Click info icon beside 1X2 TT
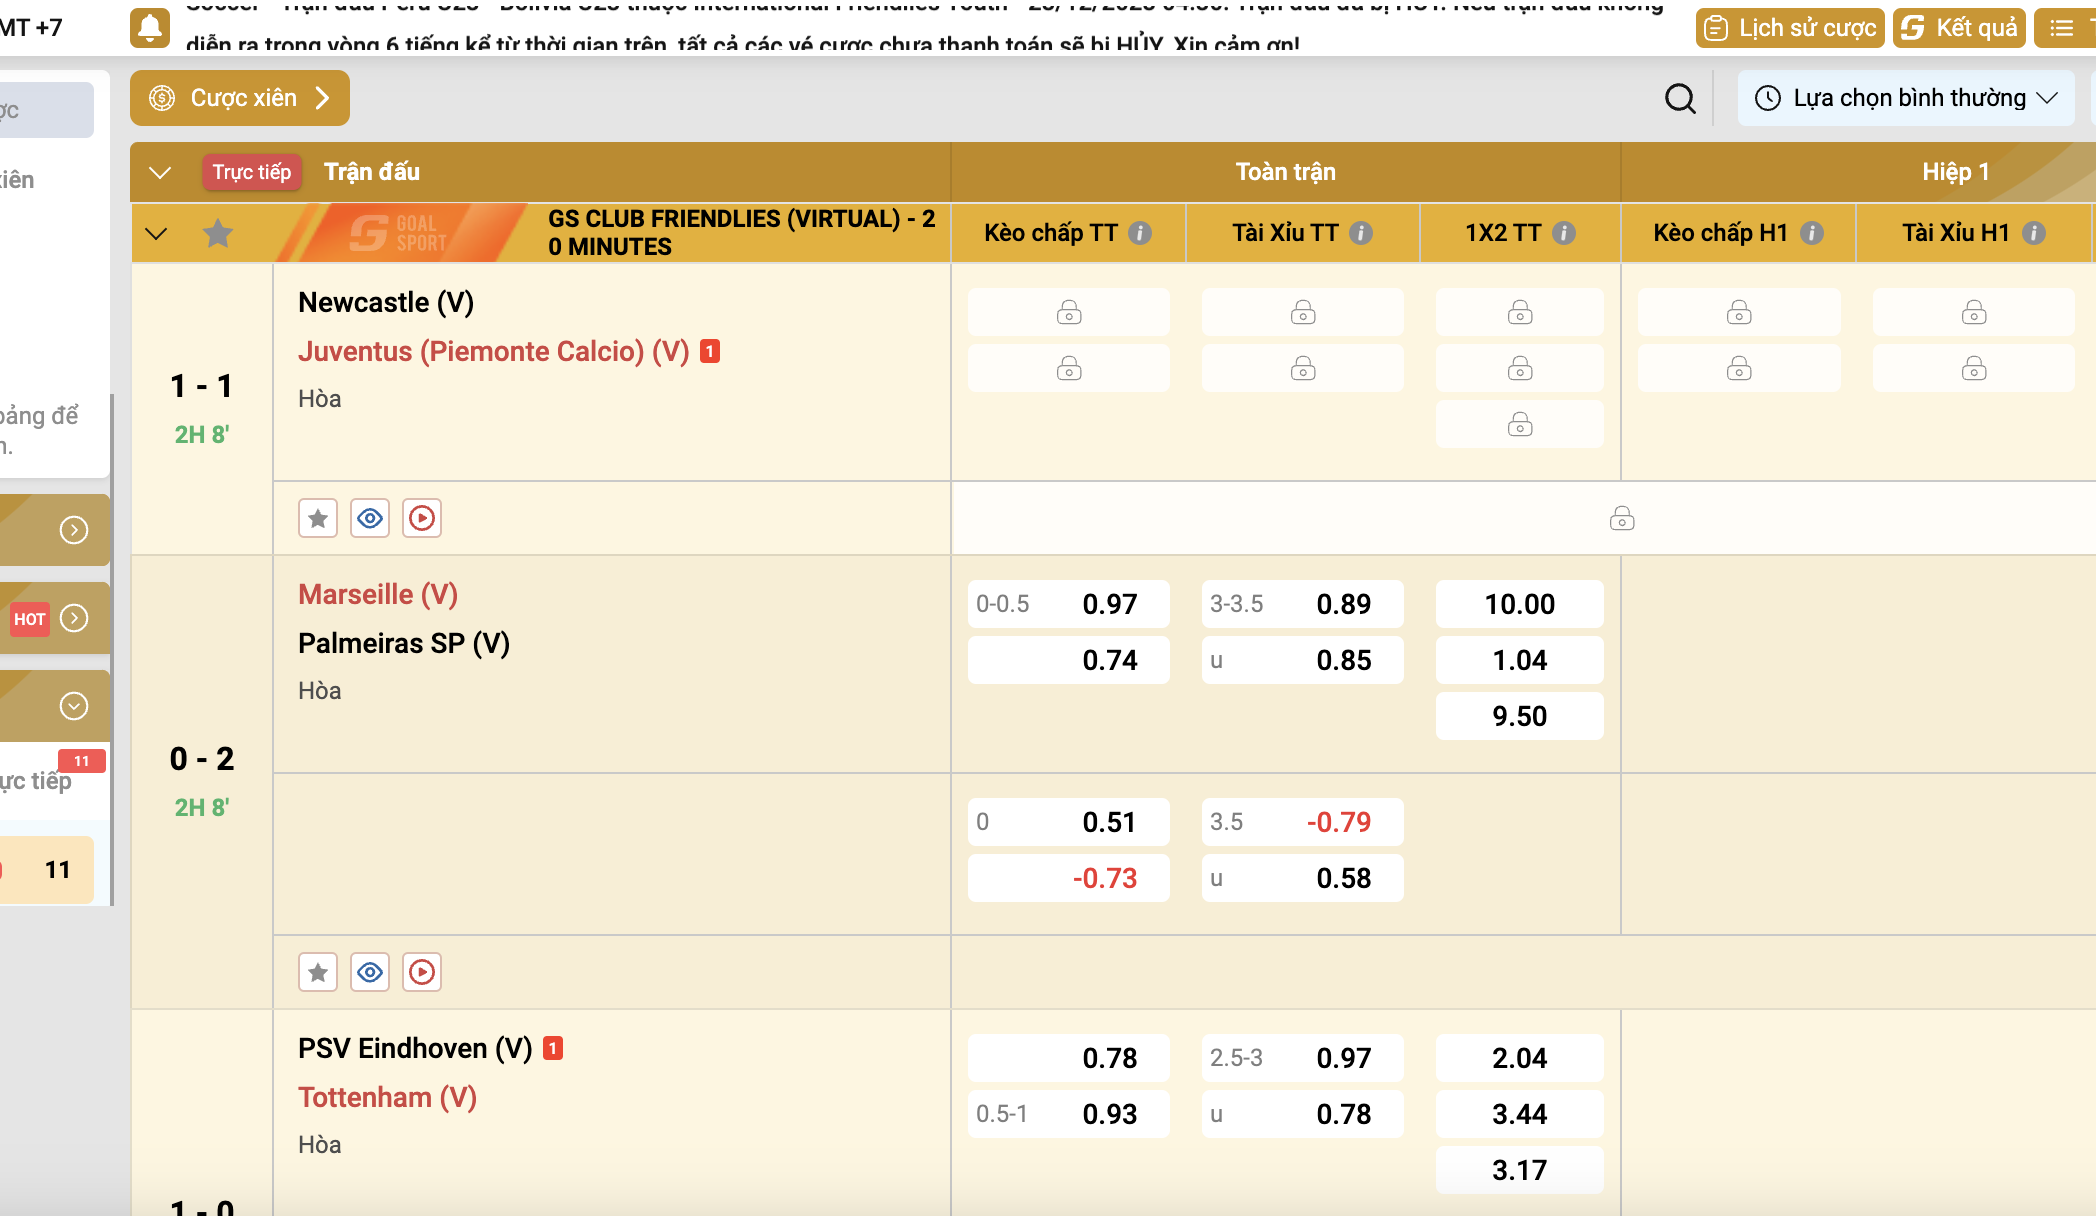Screen dimensions: 2096x1216 [x=1564, y=233]
